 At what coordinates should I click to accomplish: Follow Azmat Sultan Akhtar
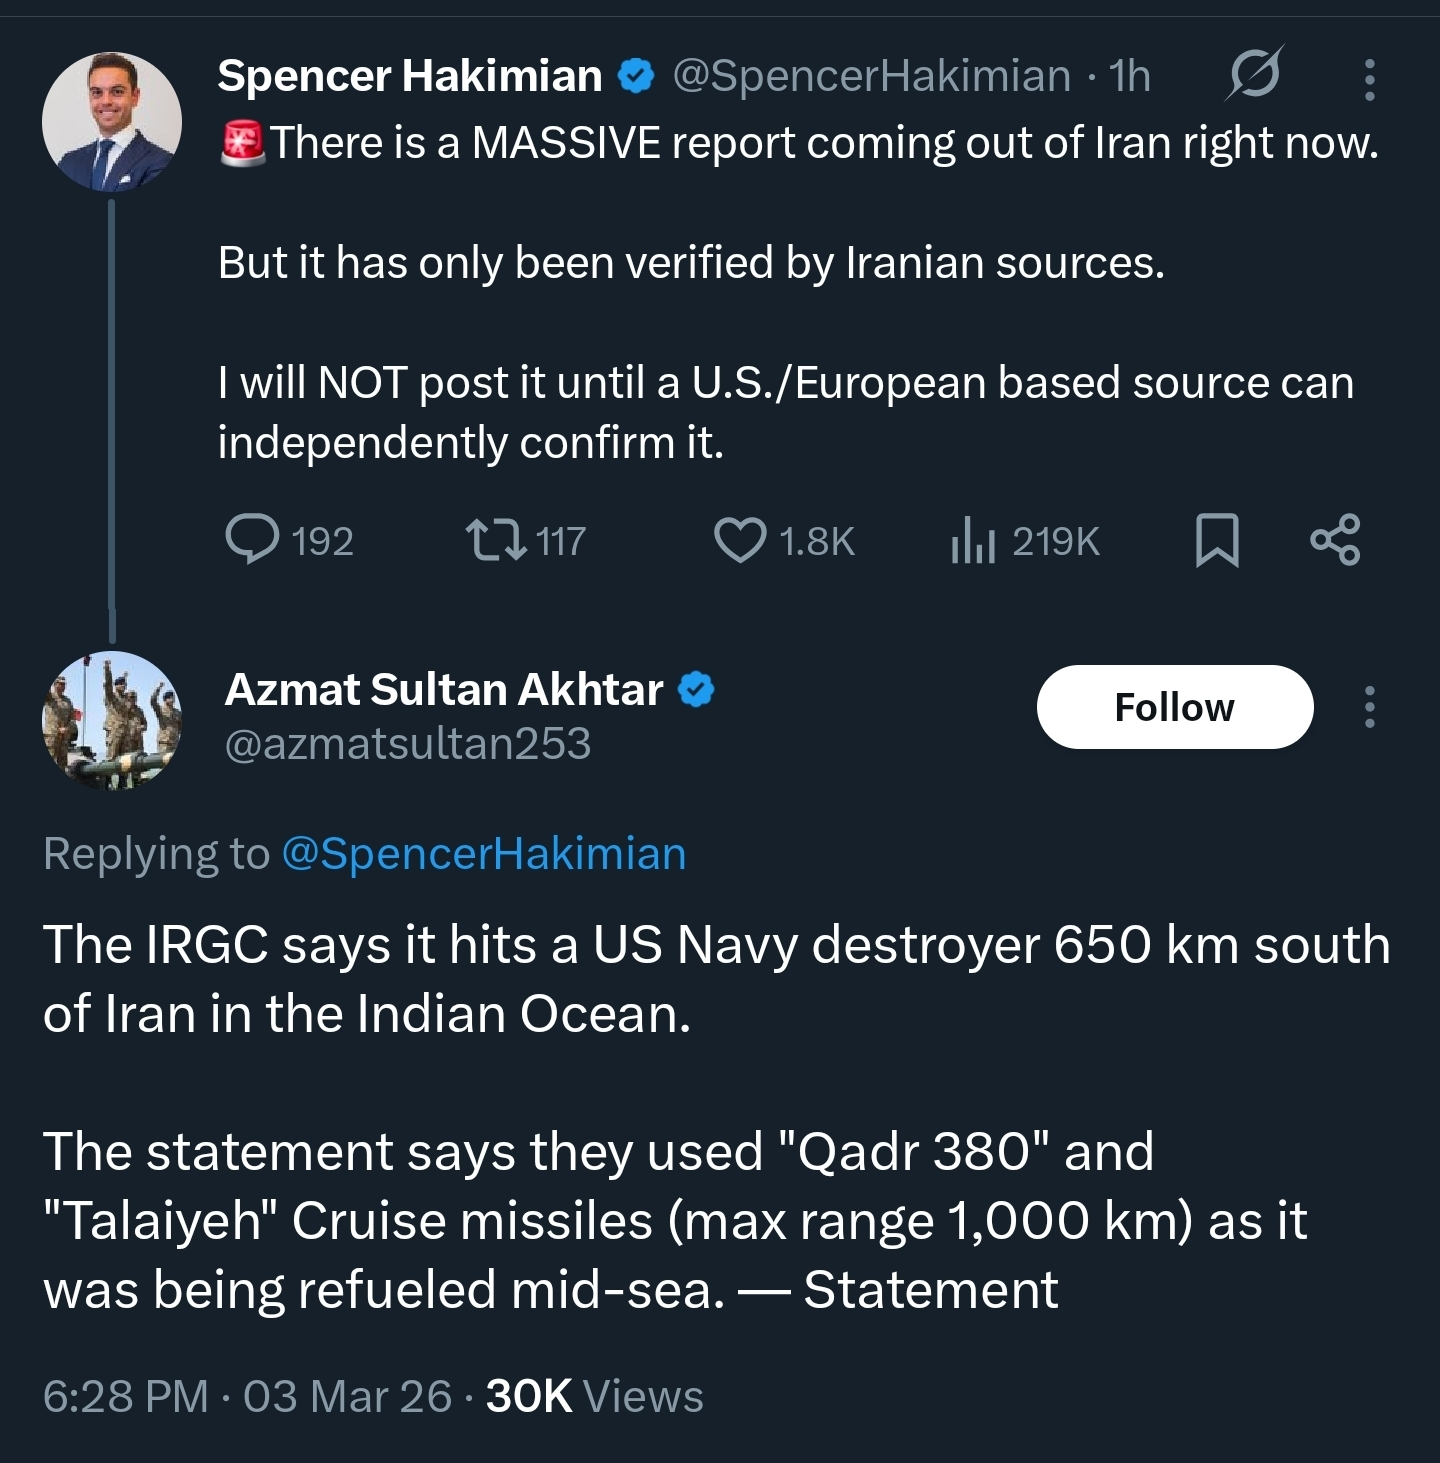(1174, 707)
